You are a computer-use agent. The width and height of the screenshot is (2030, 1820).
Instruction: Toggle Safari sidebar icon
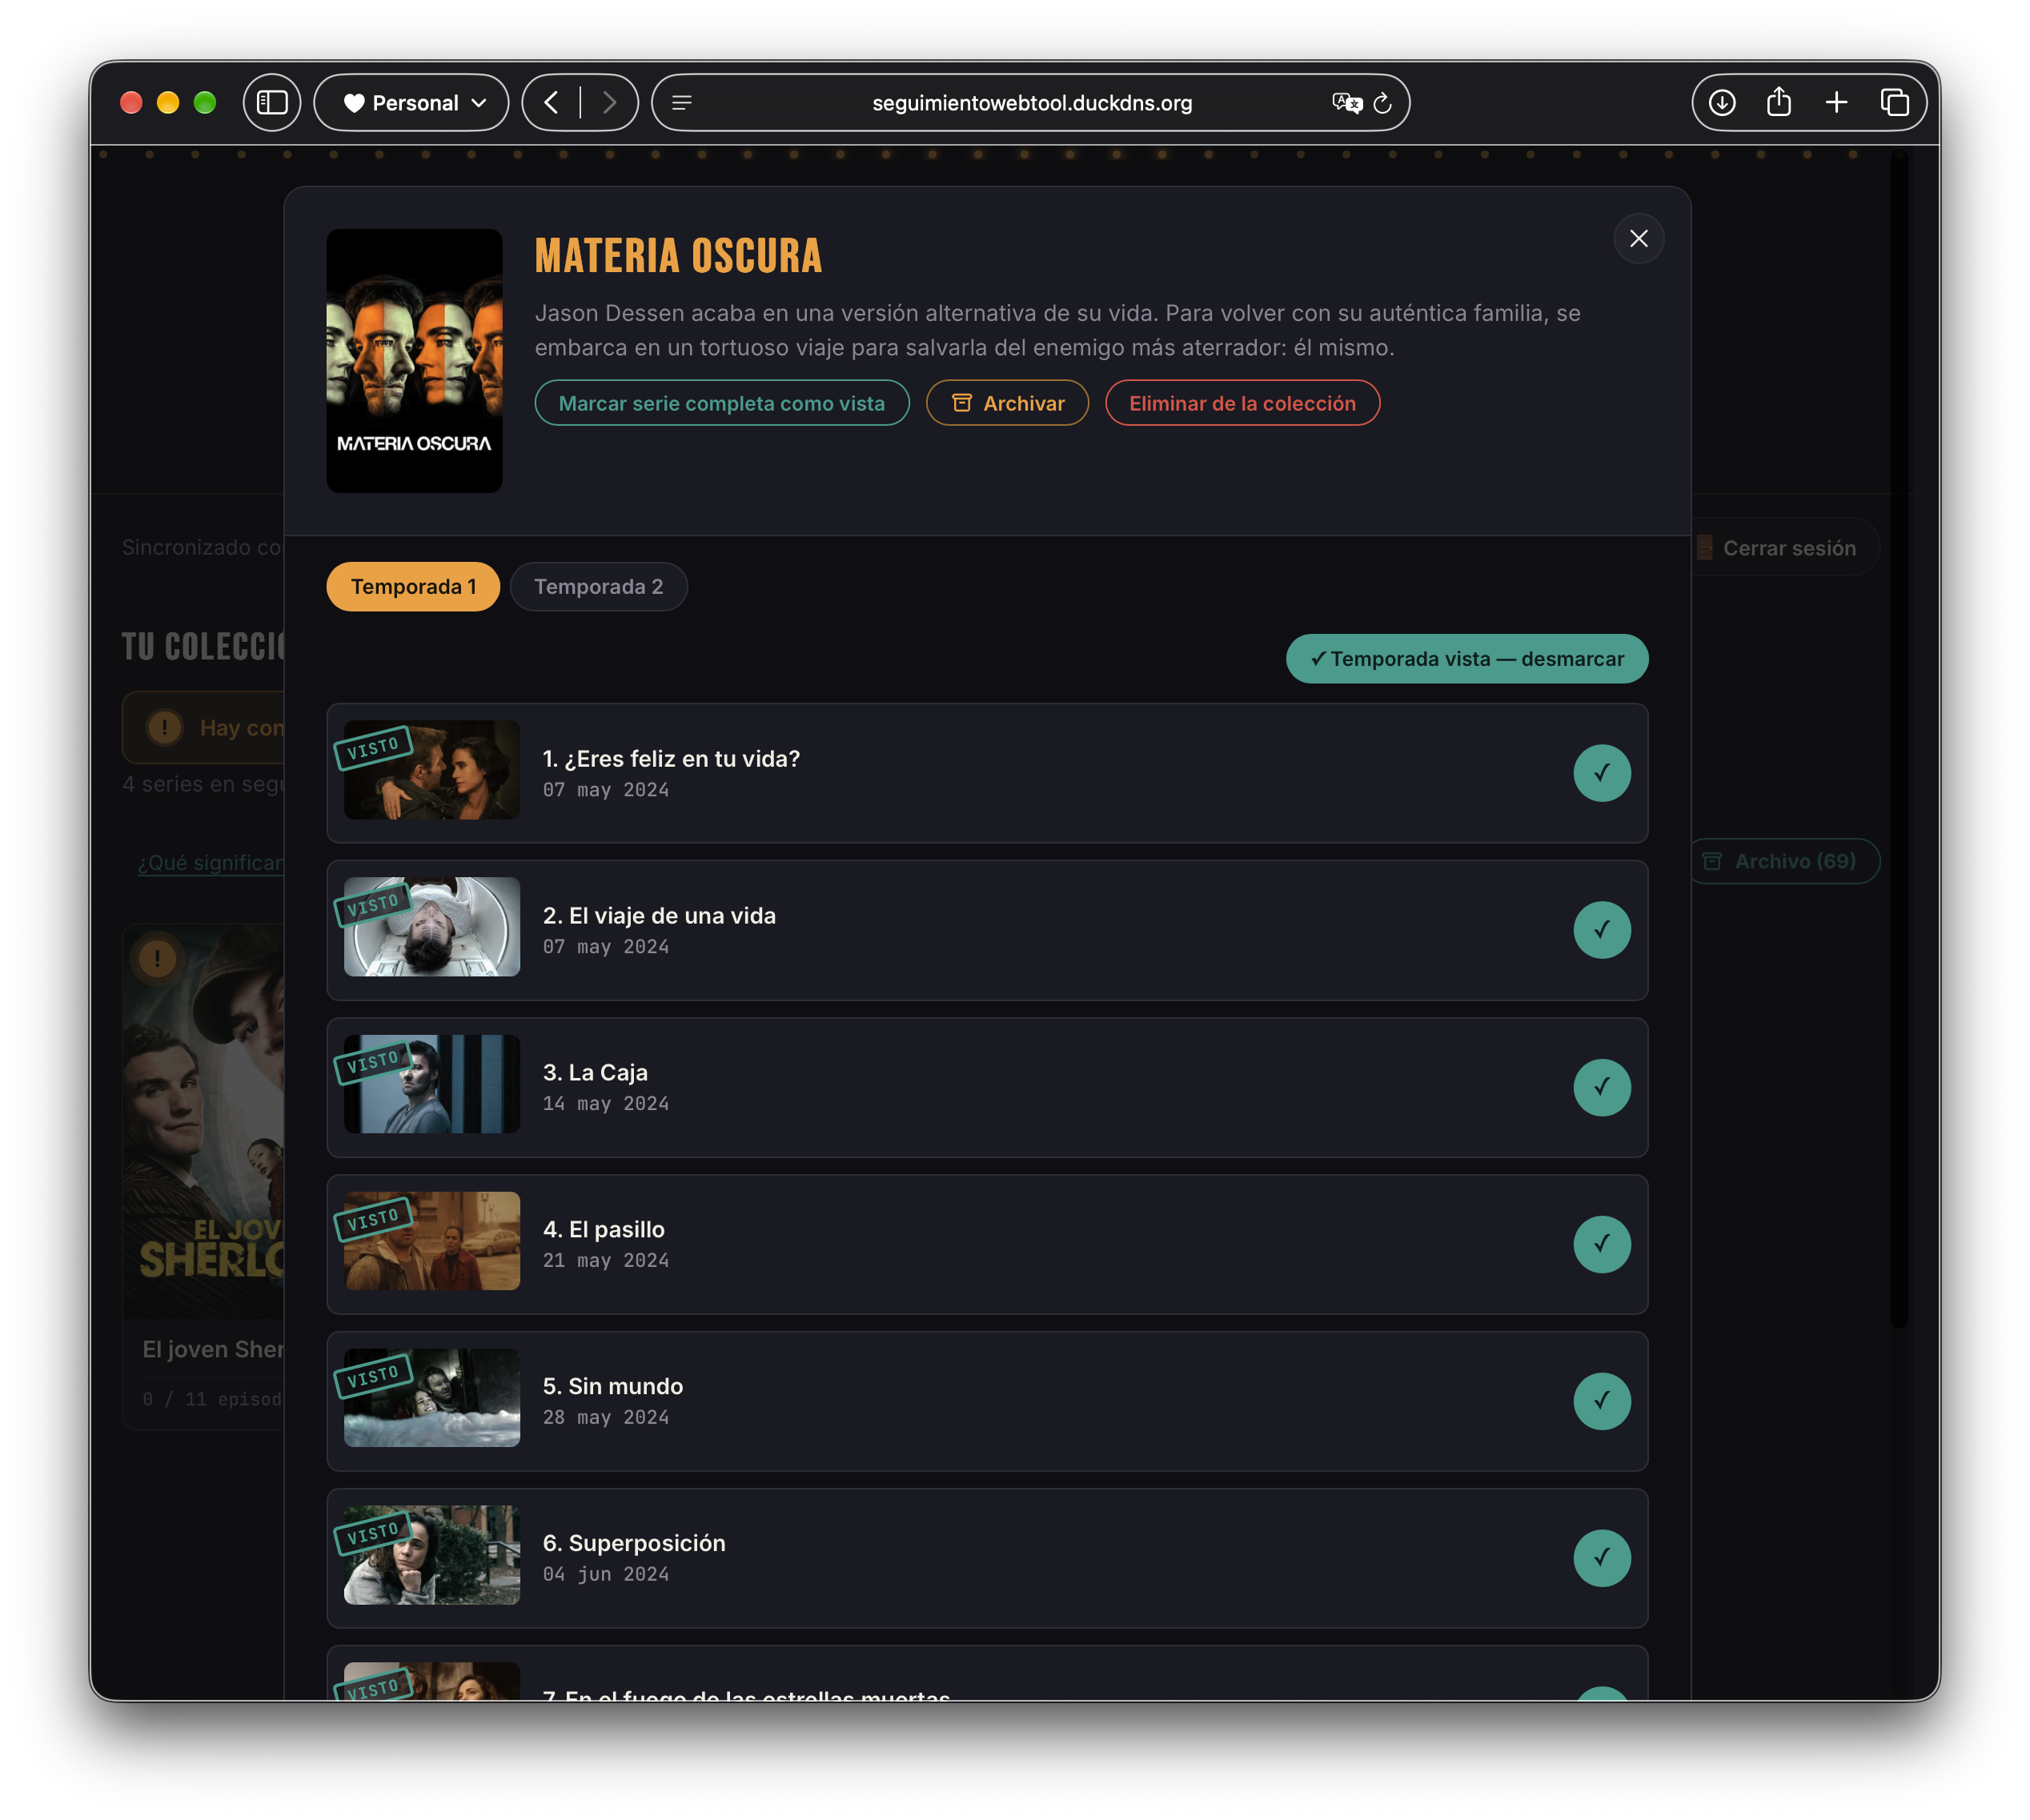click(272, 102)
